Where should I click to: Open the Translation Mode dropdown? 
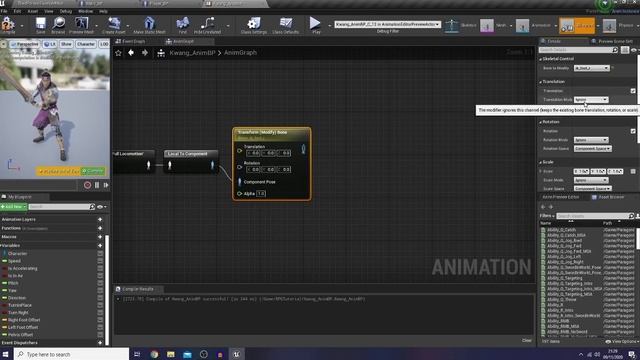point(591,100)
